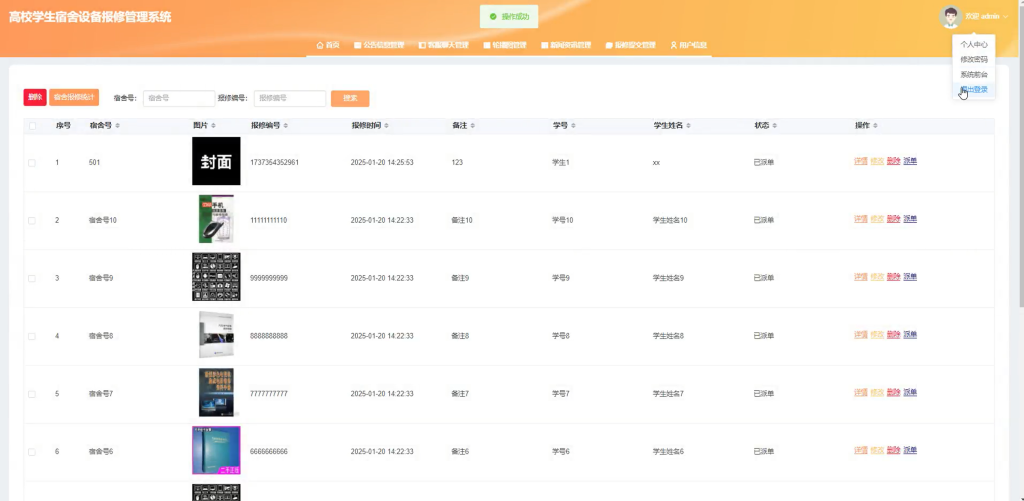
Task: Click 修改 for dormitory 501 row
Action: 877,161
